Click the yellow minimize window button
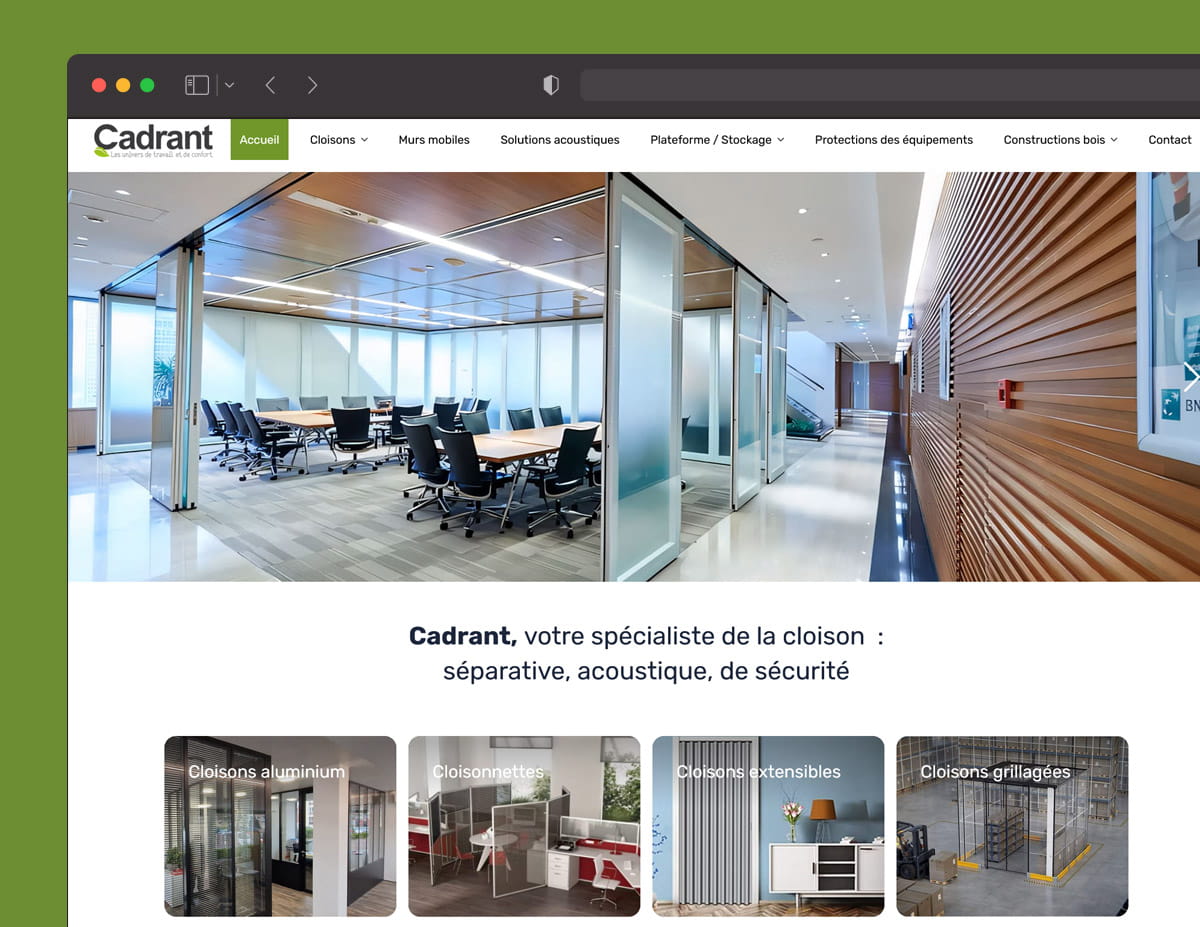Viewport: 1200px width, 927px height. click(x=123, y=85)
